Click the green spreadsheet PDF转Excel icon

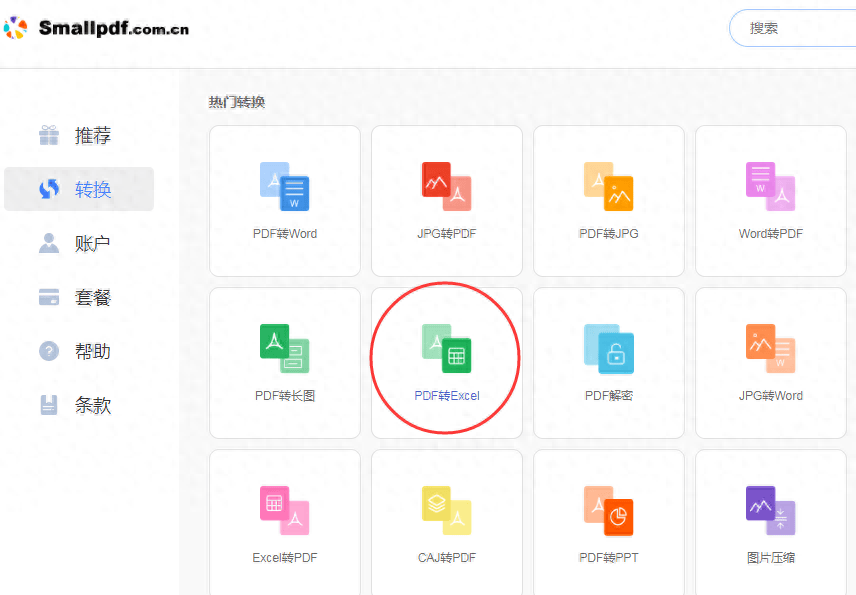(x=447, y=348)
